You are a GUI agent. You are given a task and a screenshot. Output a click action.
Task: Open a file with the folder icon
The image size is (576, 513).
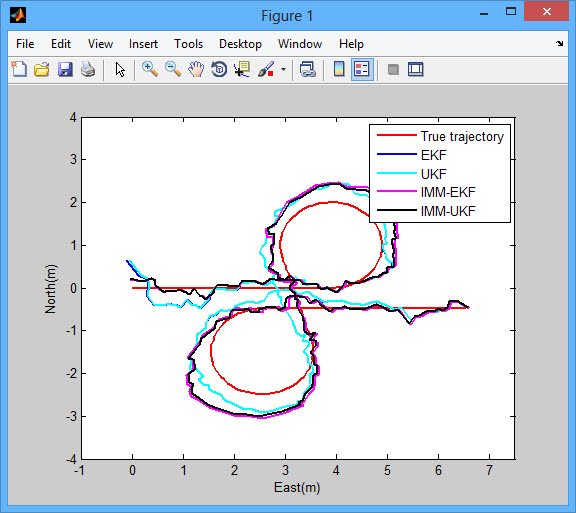tap(42, 69)
